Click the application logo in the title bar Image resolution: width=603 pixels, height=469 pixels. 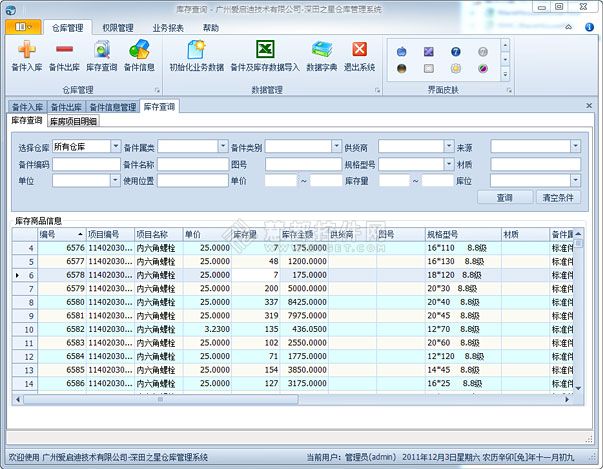[x=11, y=10]
